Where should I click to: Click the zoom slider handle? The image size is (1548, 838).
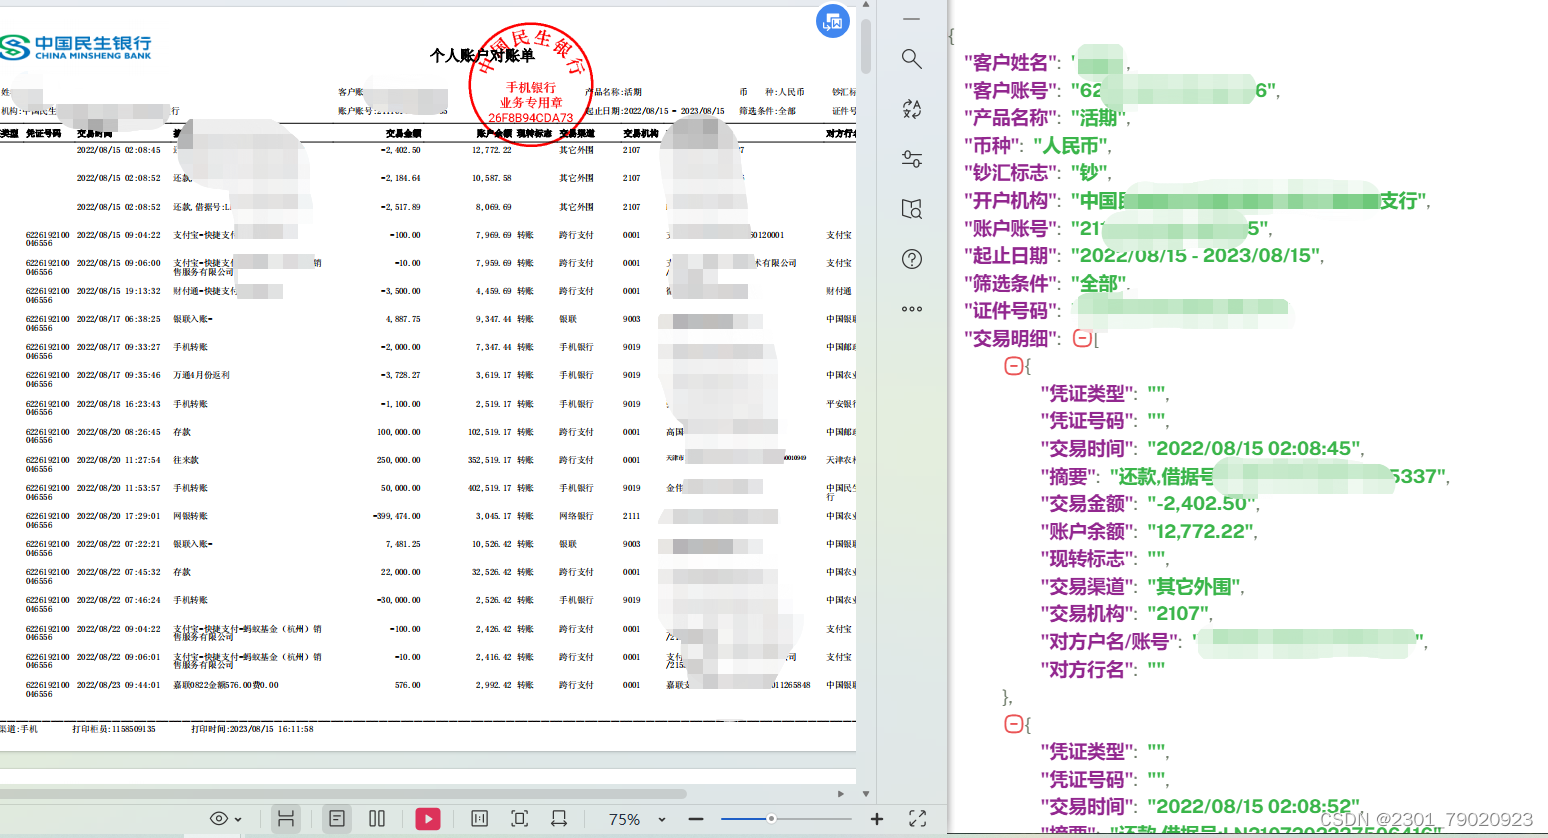(771, 819)
